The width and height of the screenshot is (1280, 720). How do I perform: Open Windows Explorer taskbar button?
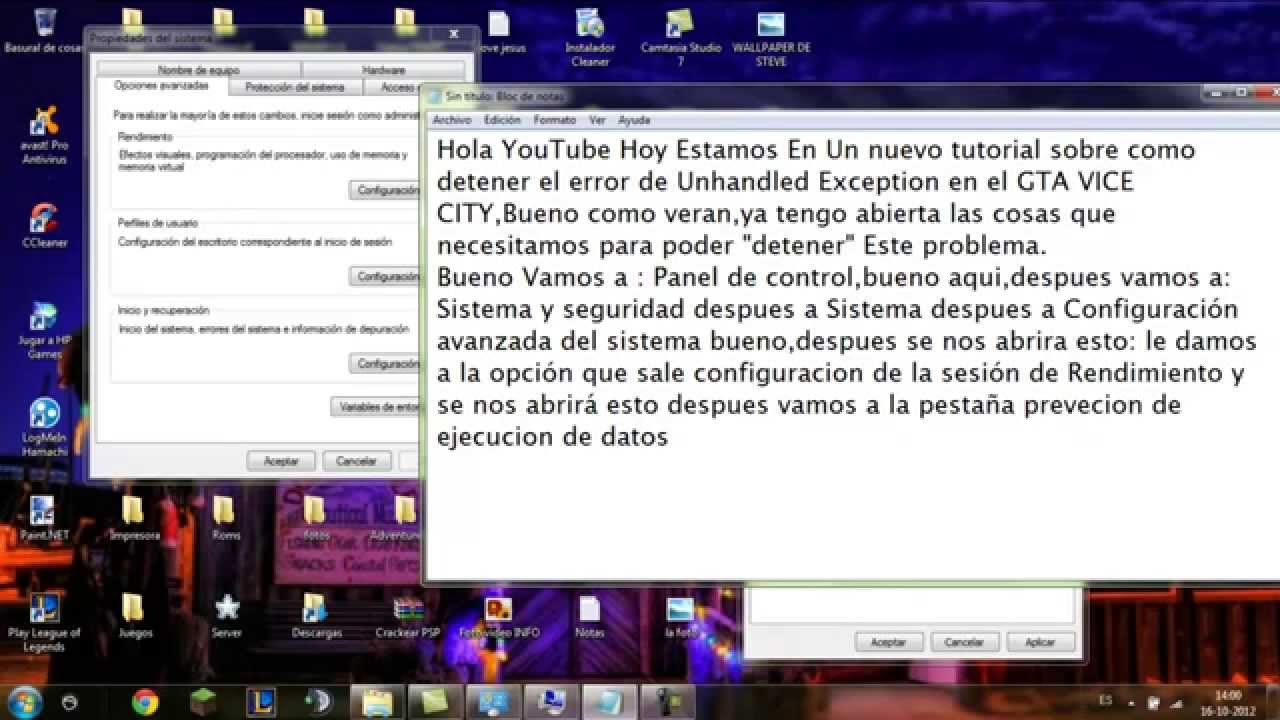coord(377,702)
